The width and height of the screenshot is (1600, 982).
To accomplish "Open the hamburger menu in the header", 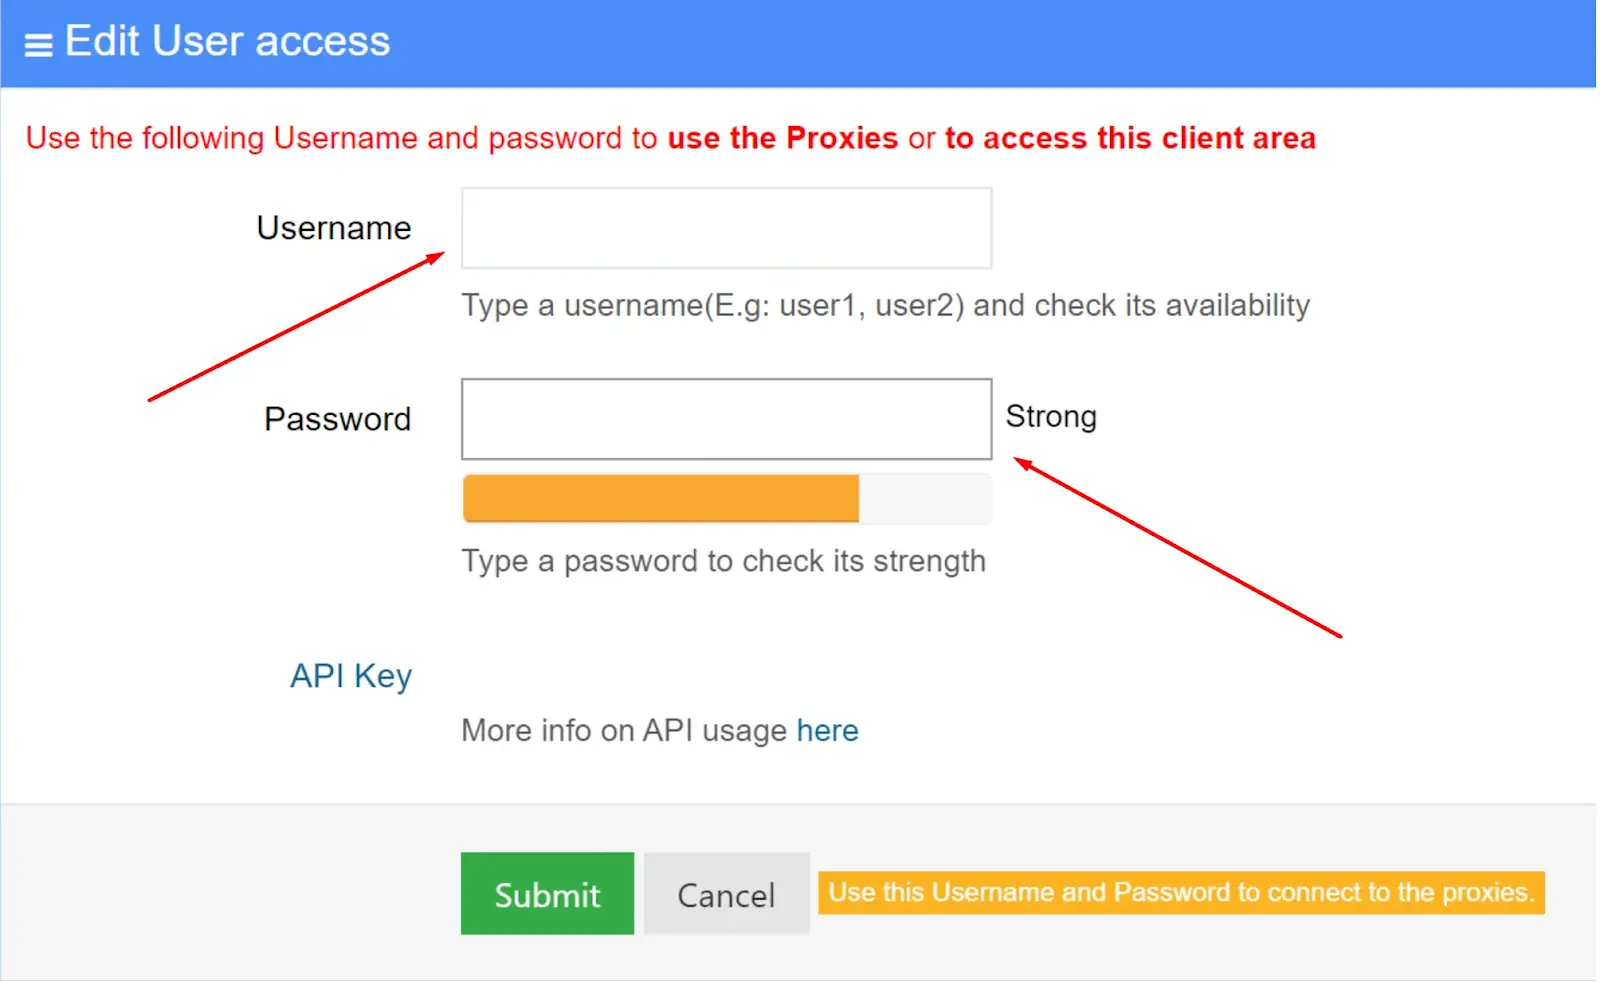I will click(x=38, y=45).
